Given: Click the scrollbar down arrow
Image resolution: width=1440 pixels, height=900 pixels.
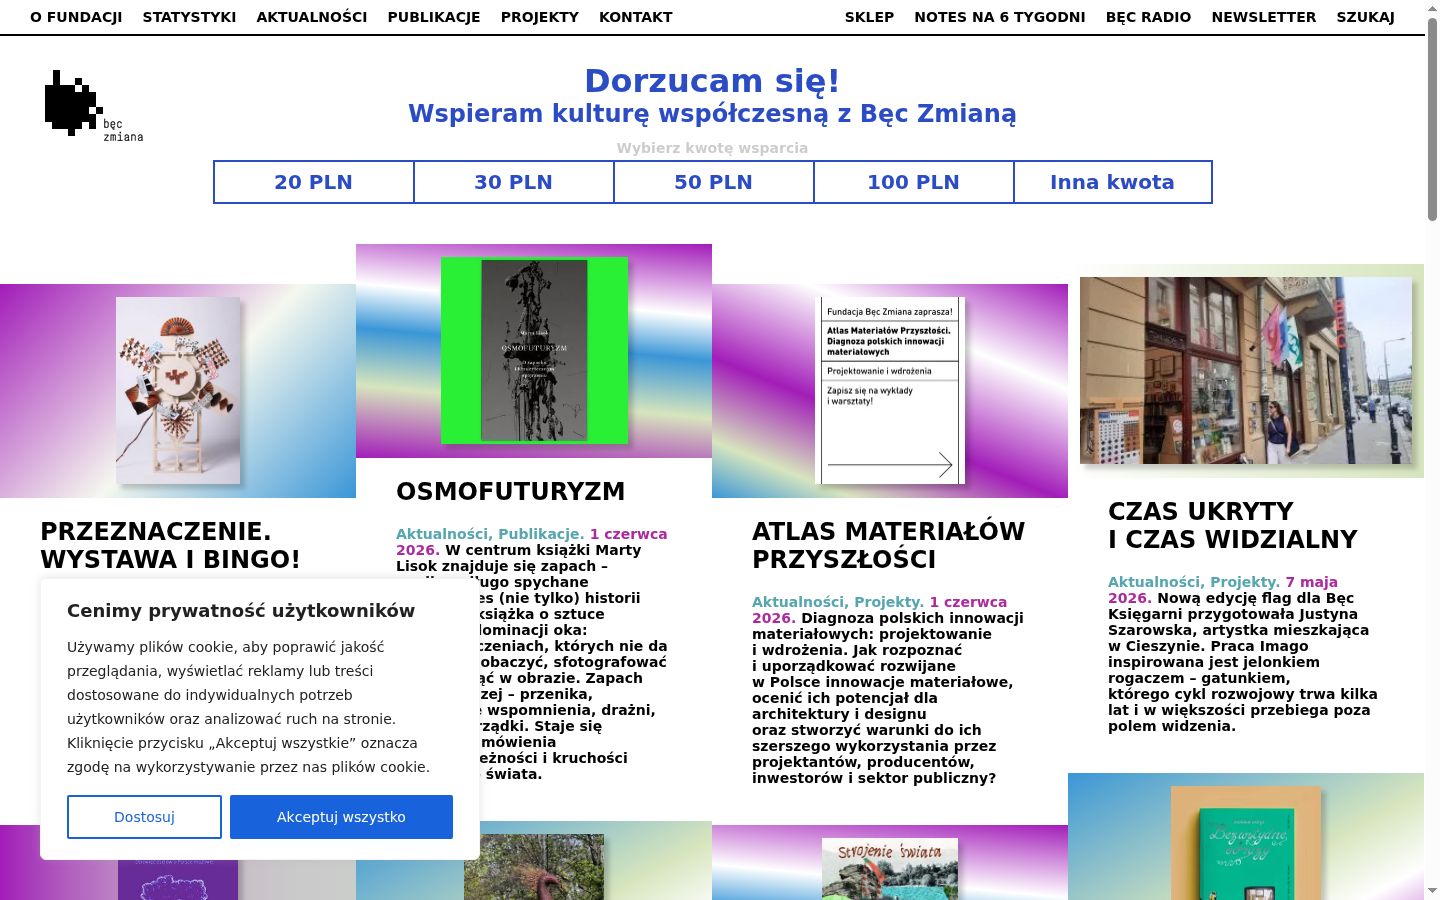Looking at the screenshot, I should [x=1432, y=891].
